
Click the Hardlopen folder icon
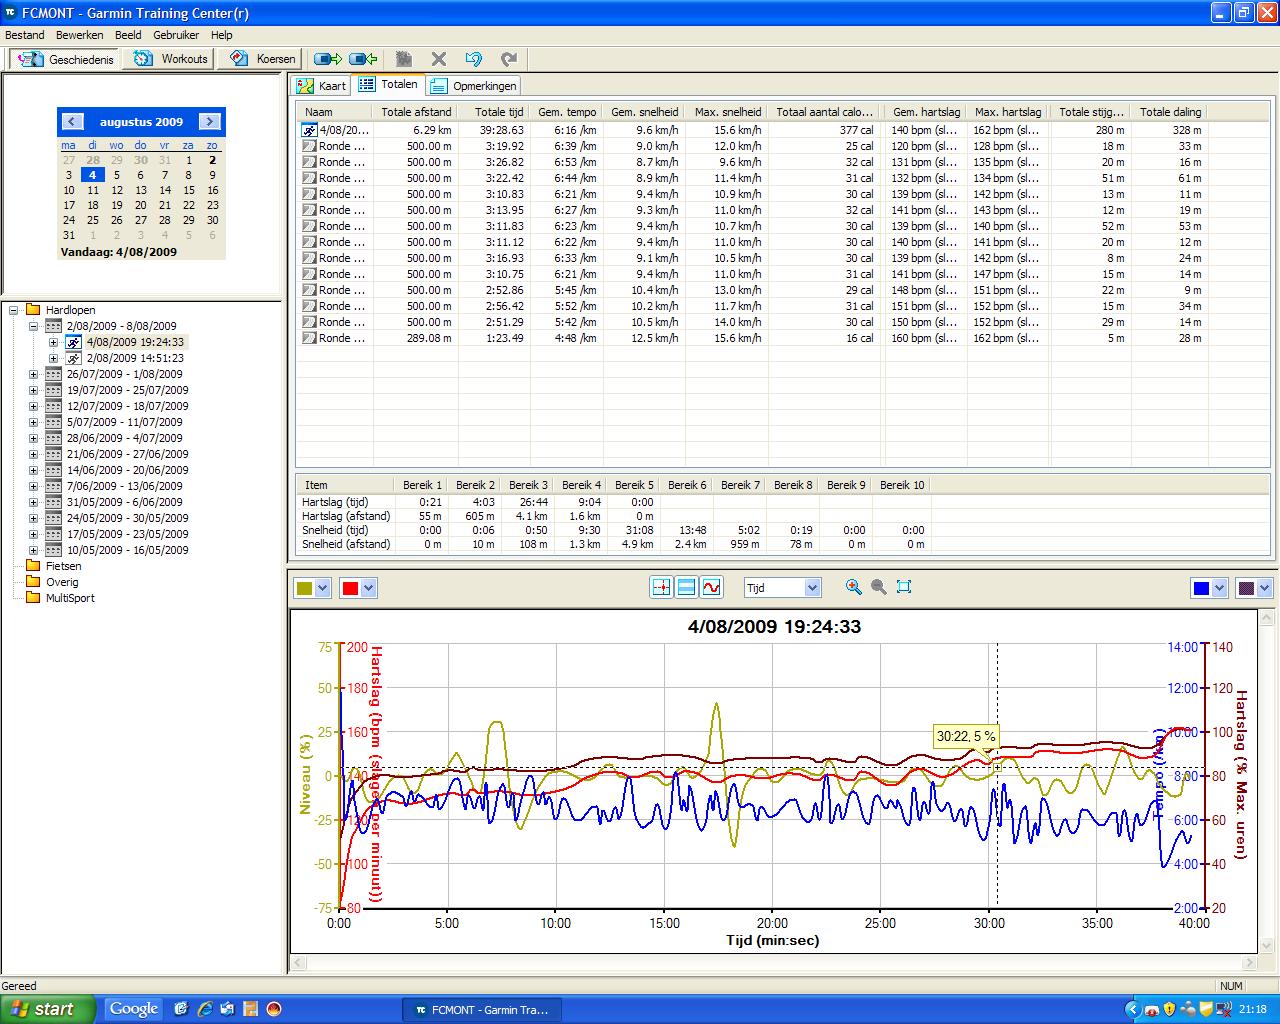(x=33, y=310)
